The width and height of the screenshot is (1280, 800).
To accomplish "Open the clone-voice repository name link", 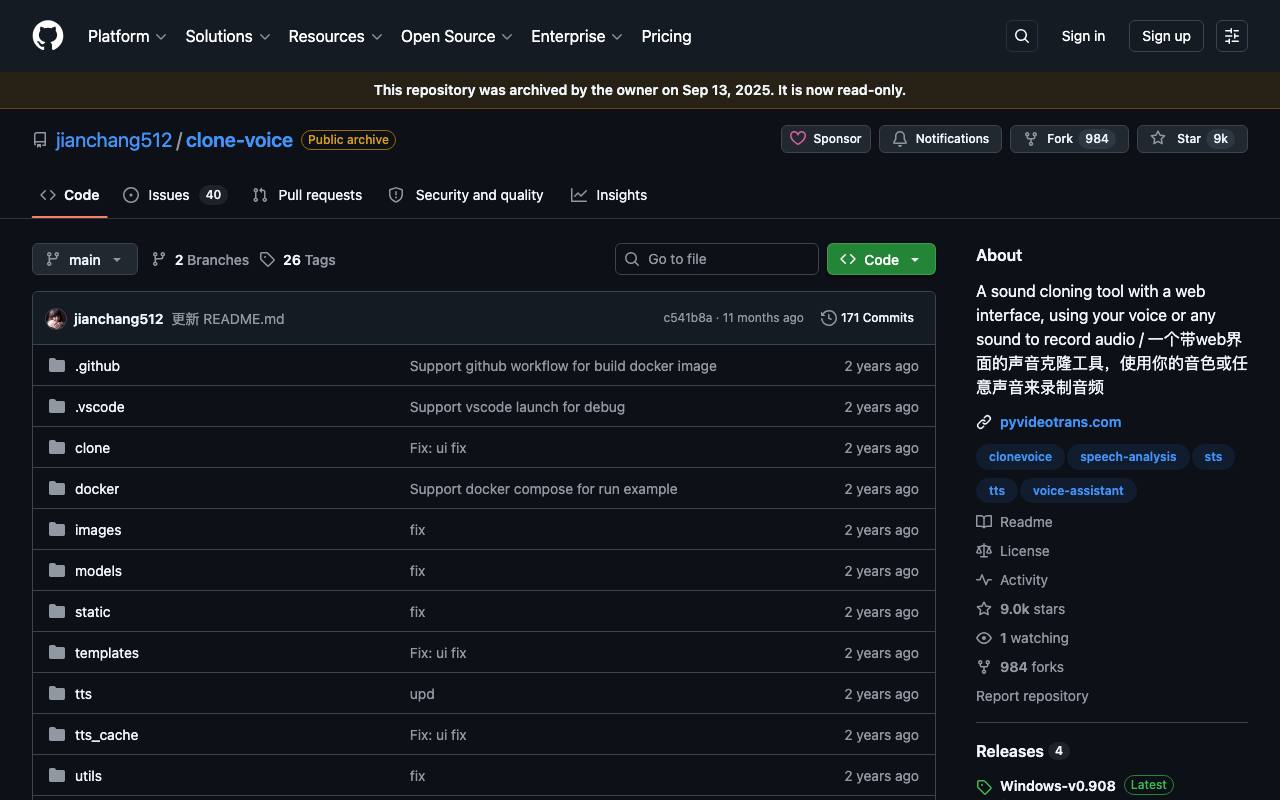I will [239, 140].
